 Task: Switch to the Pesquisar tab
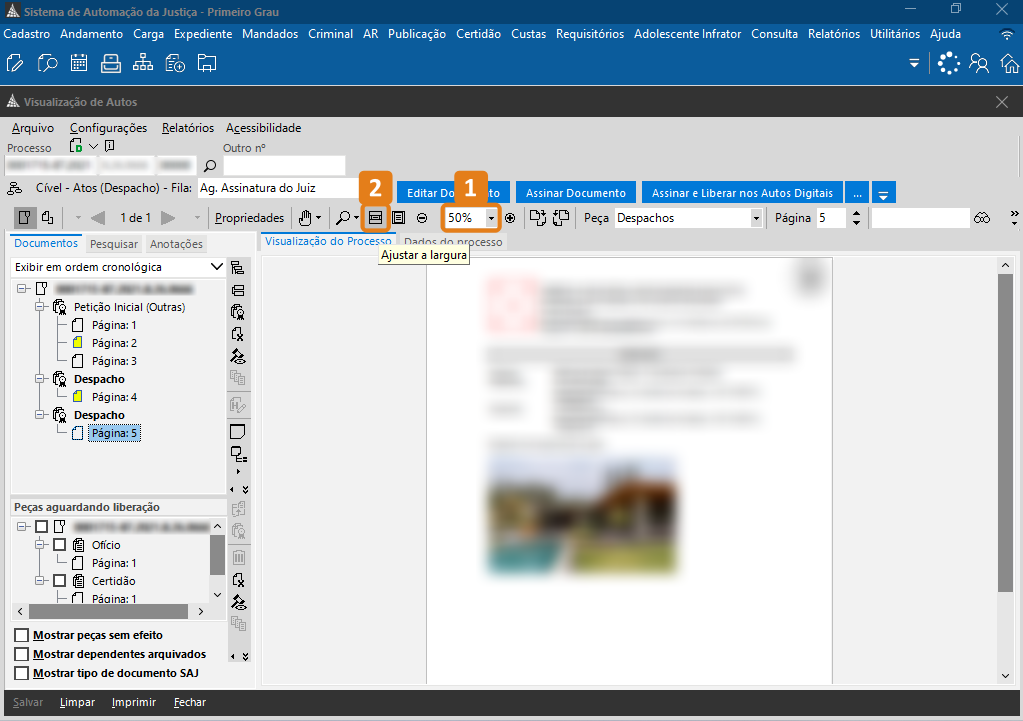(x=114, y=243)
